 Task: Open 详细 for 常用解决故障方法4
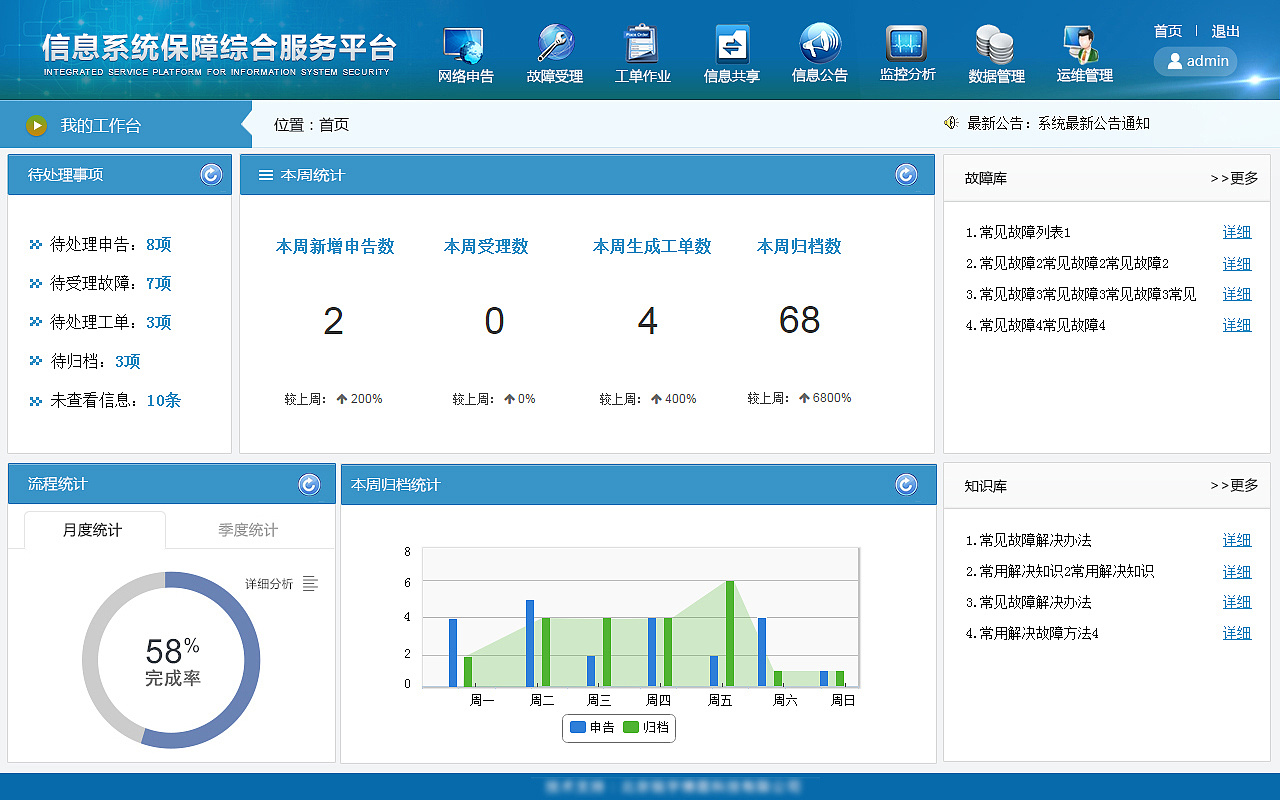point(1237,633)
